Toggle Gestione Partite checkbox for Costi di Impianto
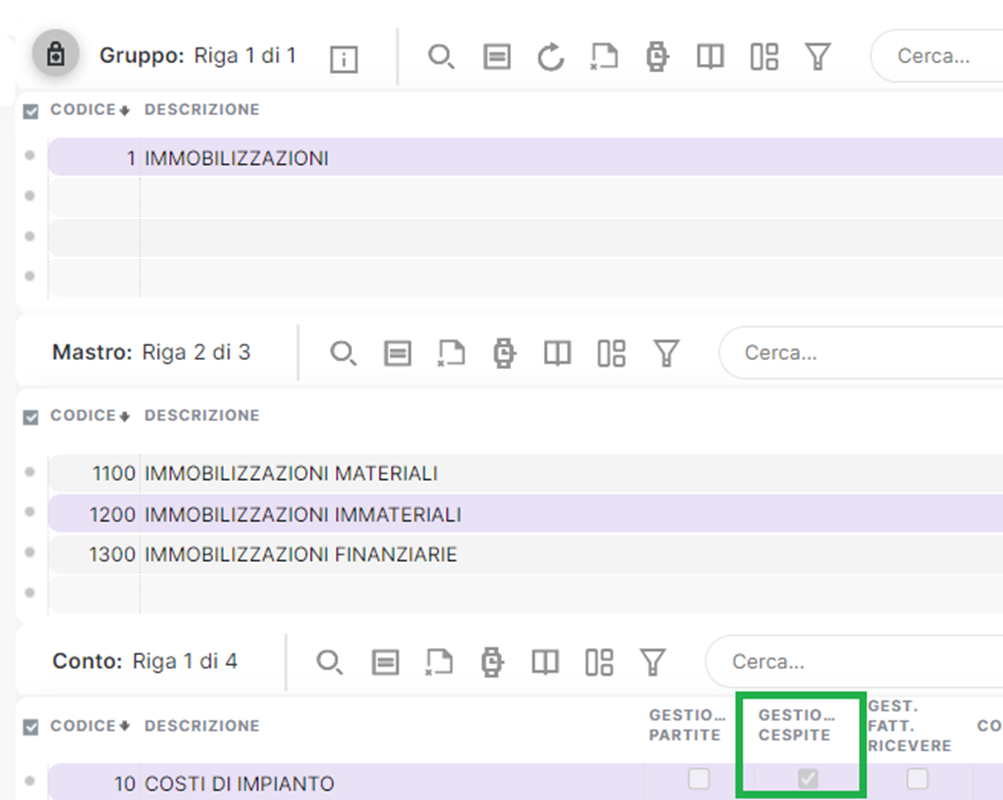The width and height of the screenshot is (1003, 800). tap(699, 778)
